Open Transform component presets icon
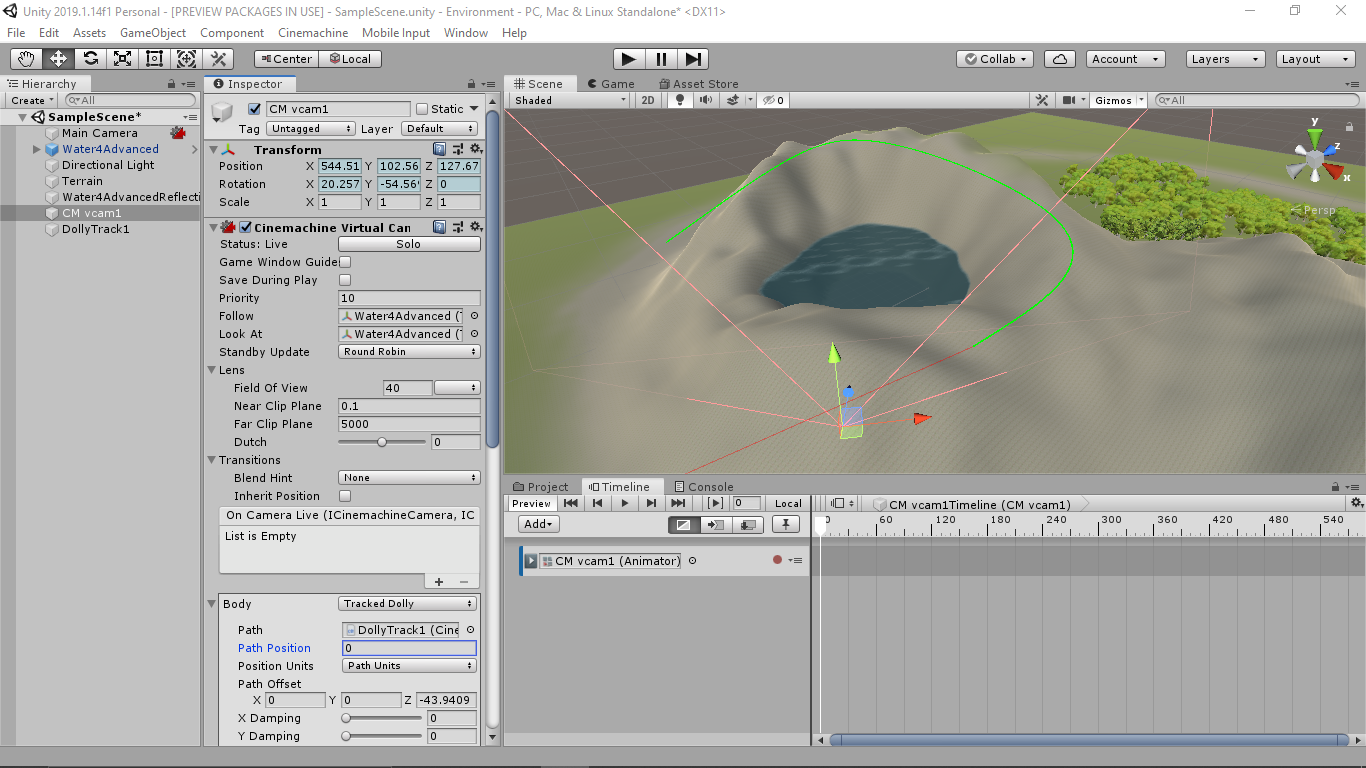This screenshot has height=768, width=1366. 457,149
